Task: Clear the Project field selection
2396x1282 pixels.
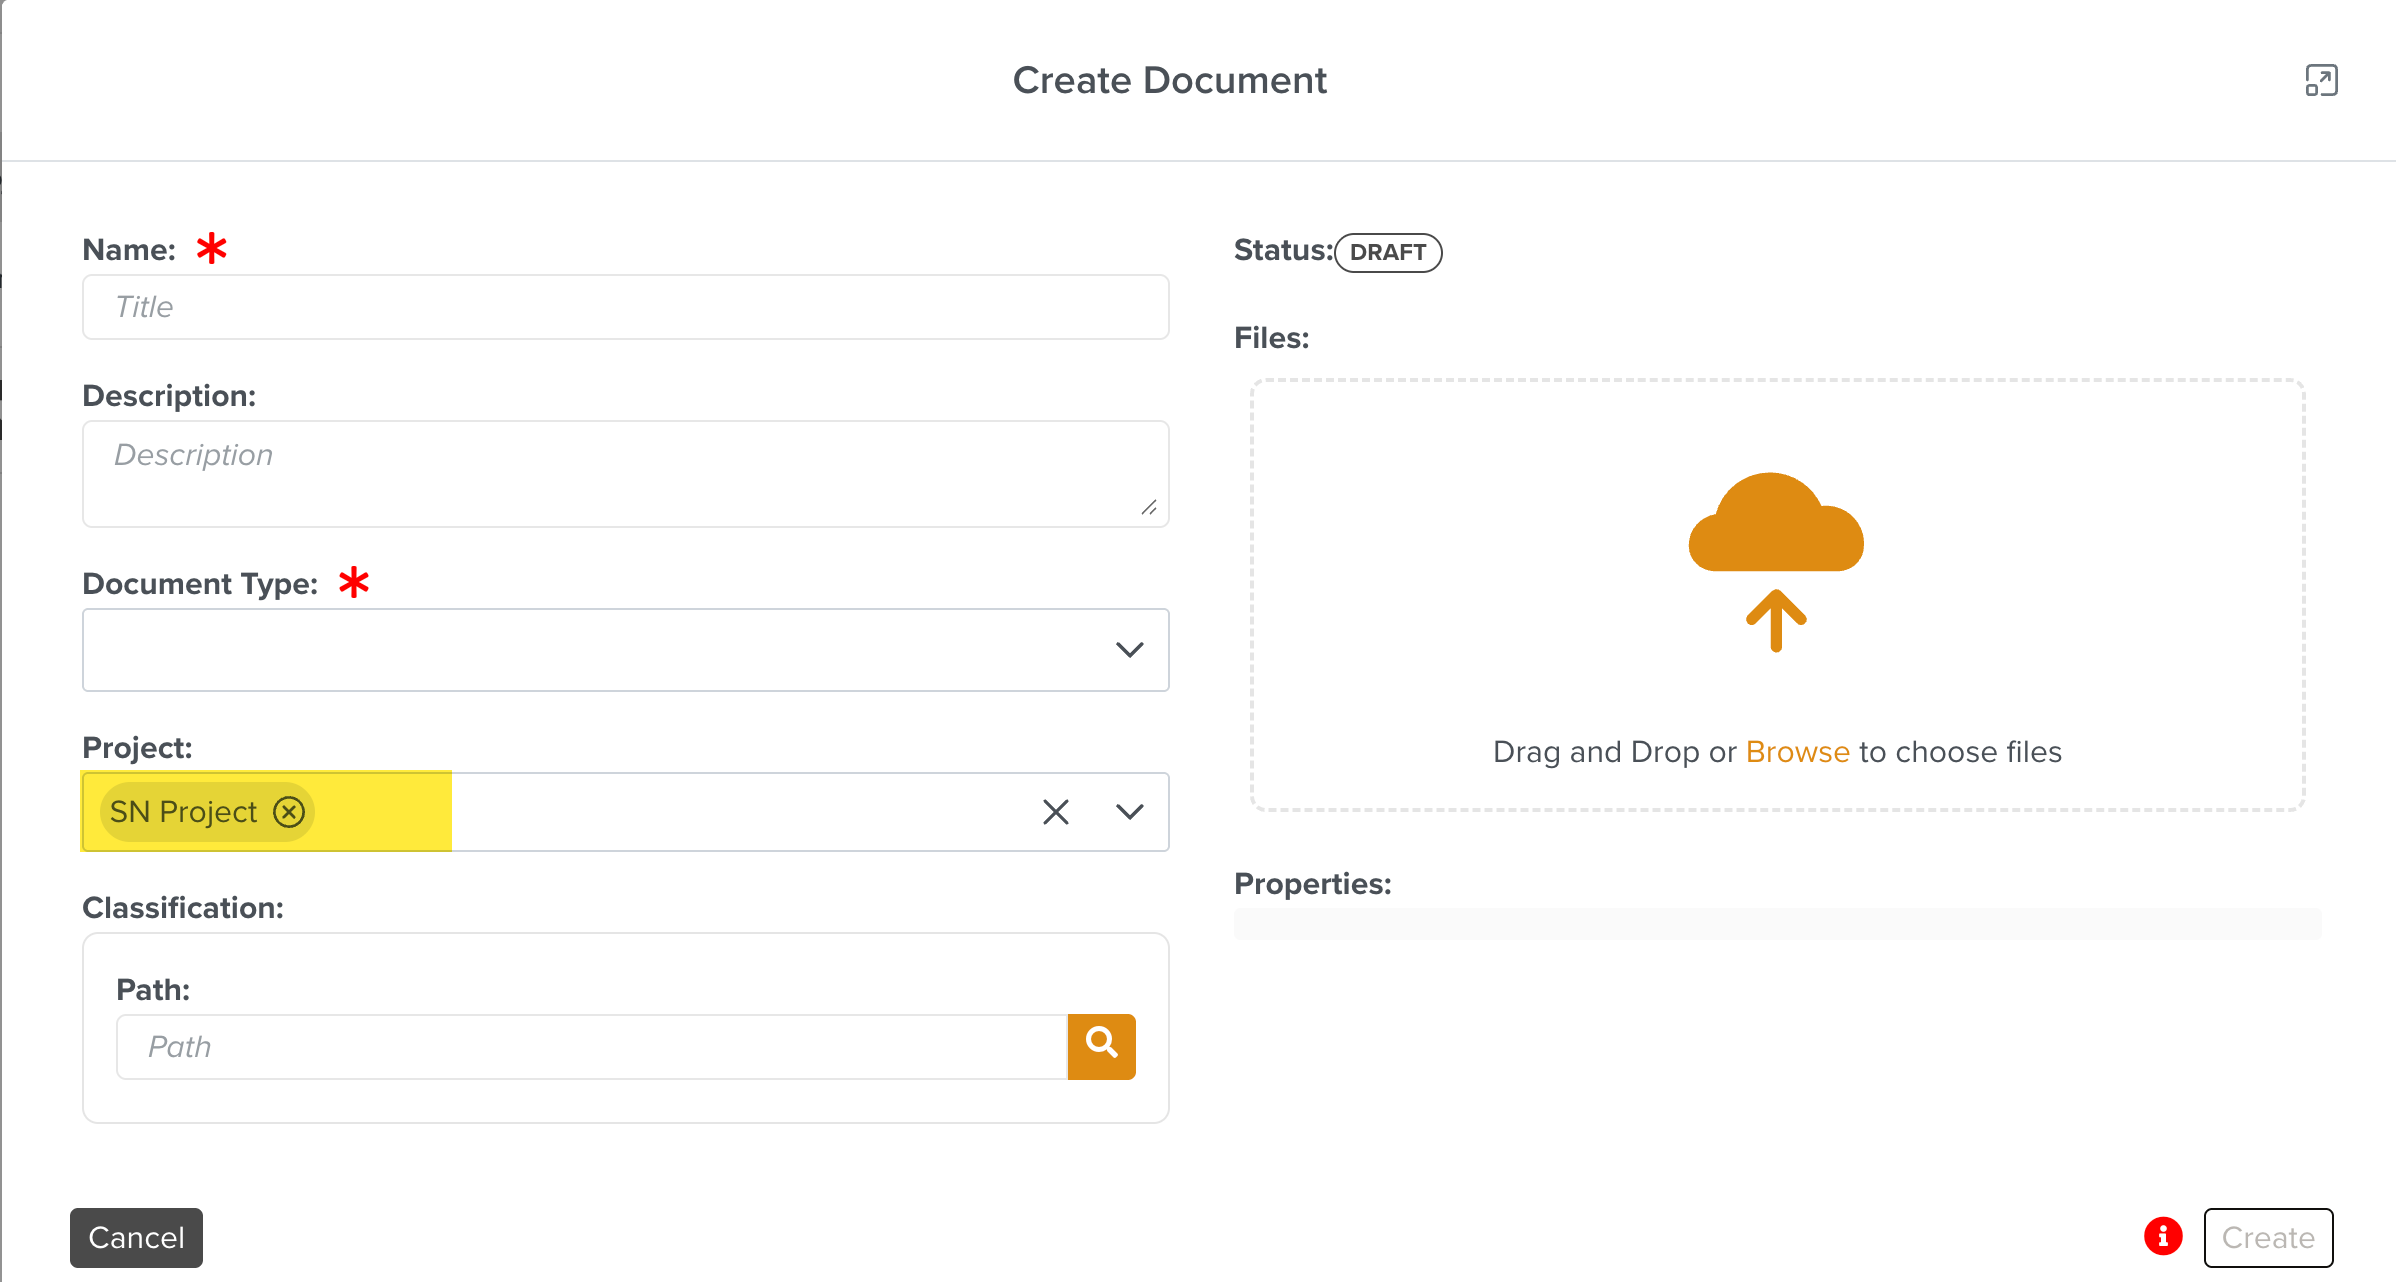Action: point(1055,812)
